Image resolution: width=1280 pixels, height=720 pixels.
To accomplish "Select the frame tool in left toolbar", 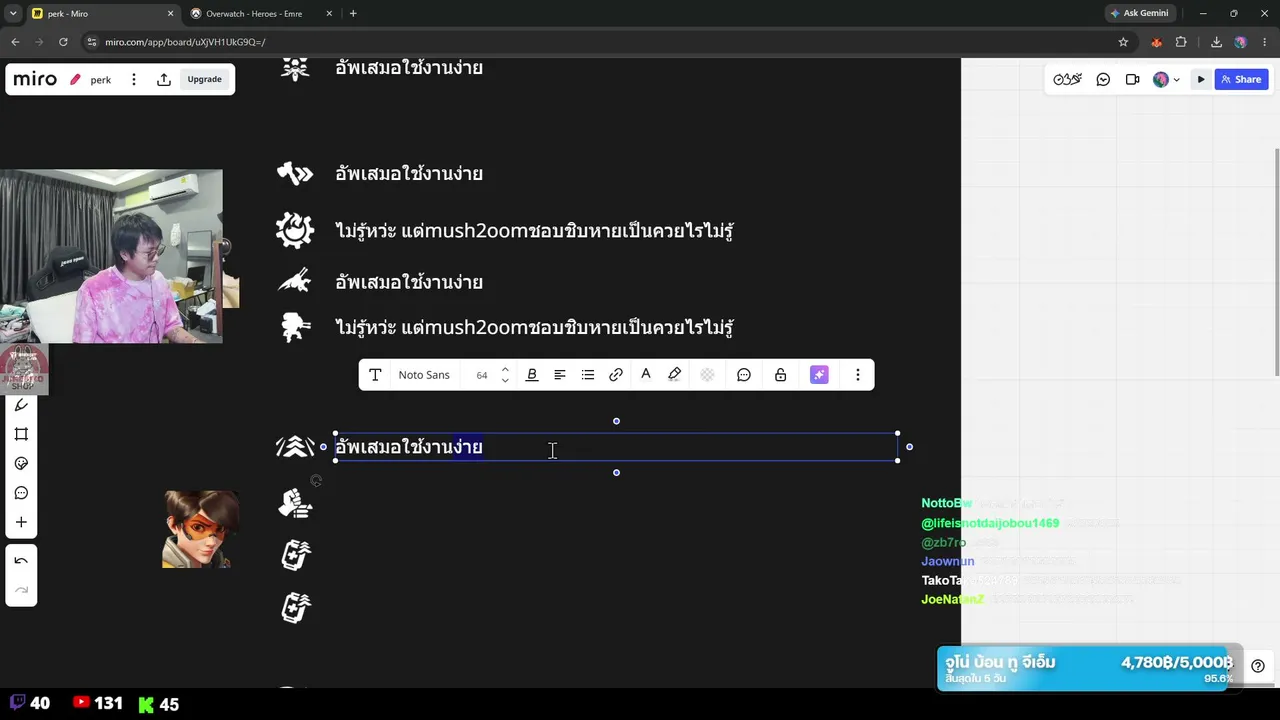I will tap(21, 434).
